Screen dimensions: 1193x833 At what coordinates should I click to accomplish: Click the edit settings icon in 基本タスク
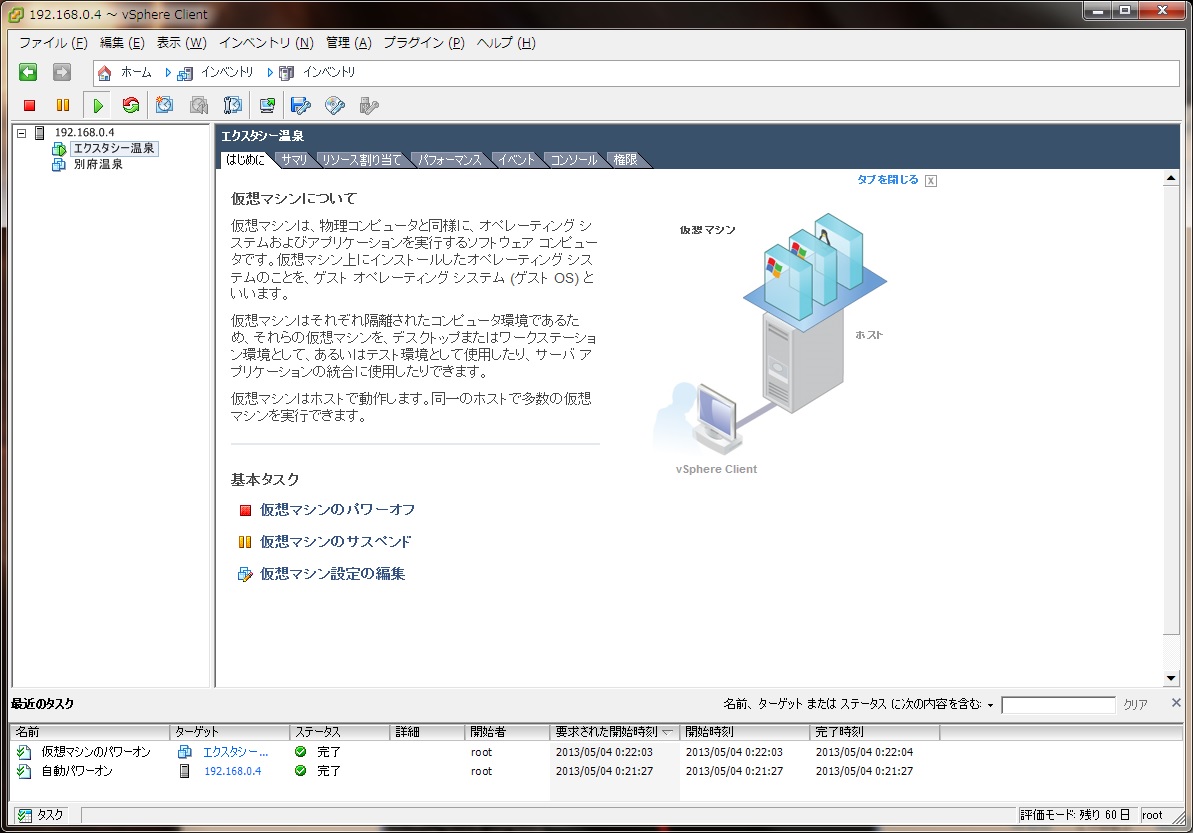[x=245, y=574]
